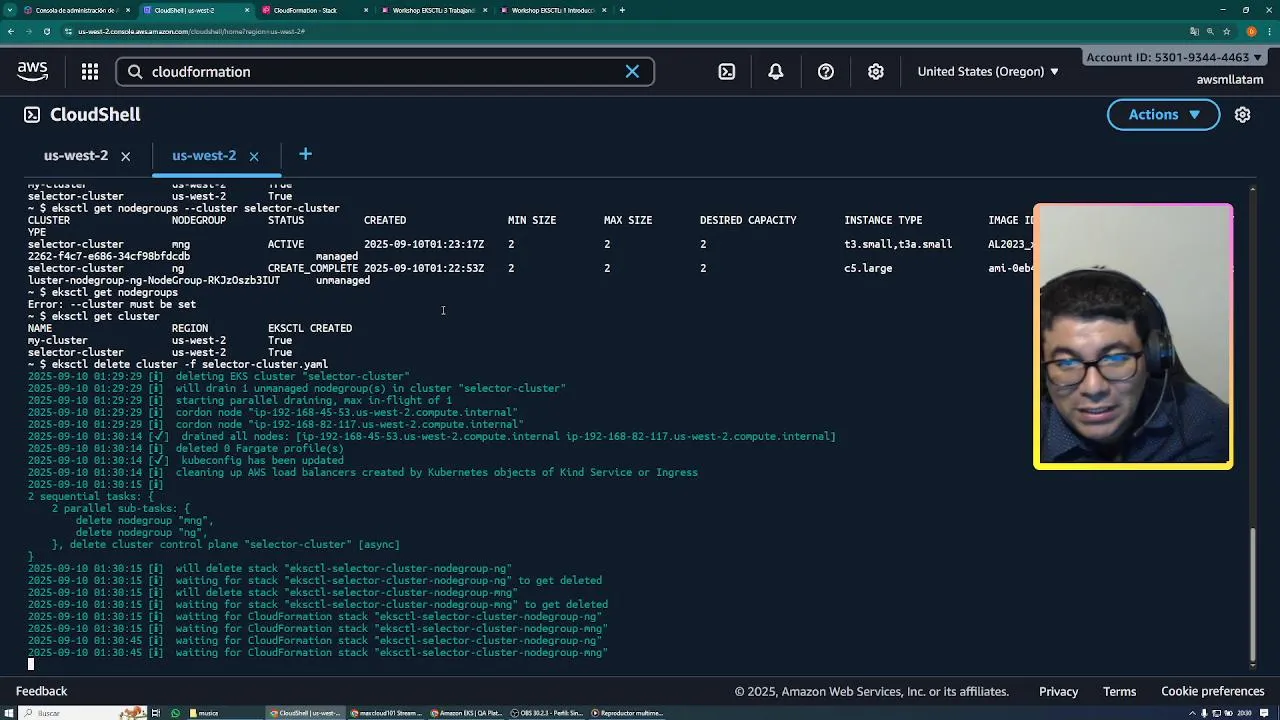
Task: Add a new CloudShell terminal tab
Action: (x=305, y=154)
